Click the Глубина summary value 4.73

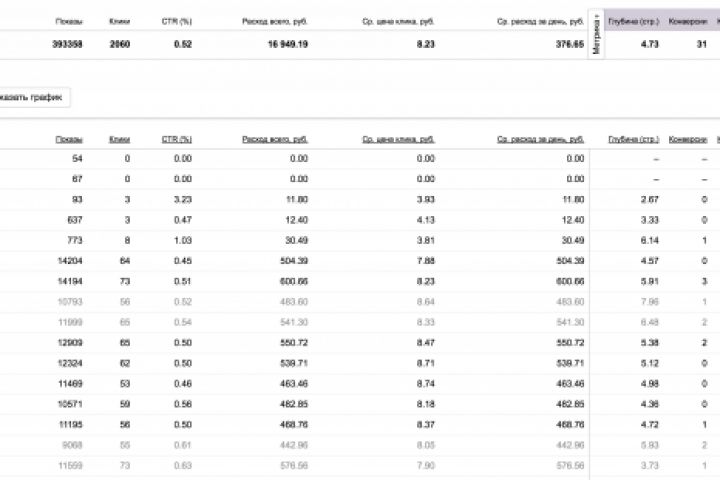649,44
